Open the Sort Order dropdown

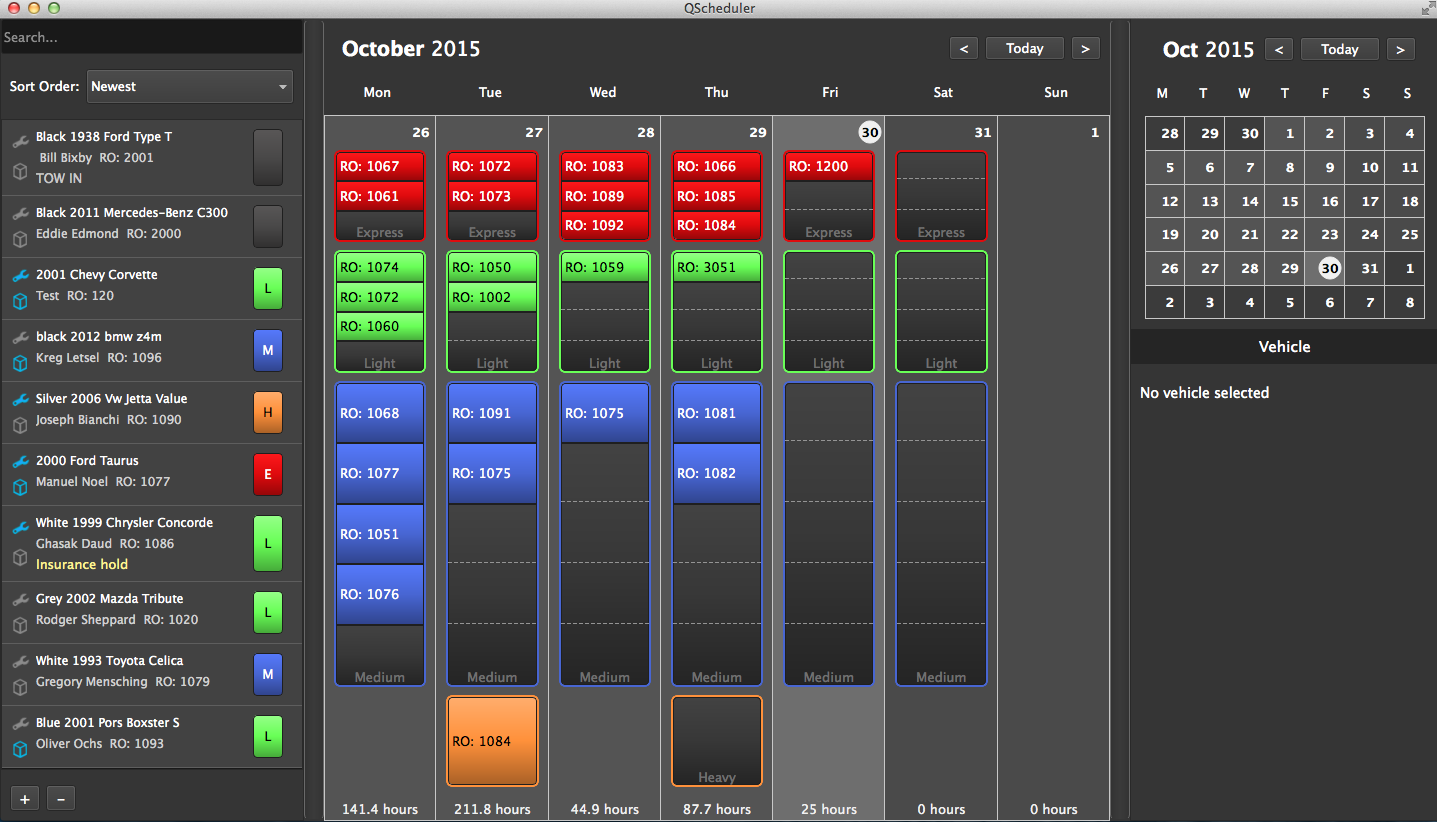click(190, 87)
